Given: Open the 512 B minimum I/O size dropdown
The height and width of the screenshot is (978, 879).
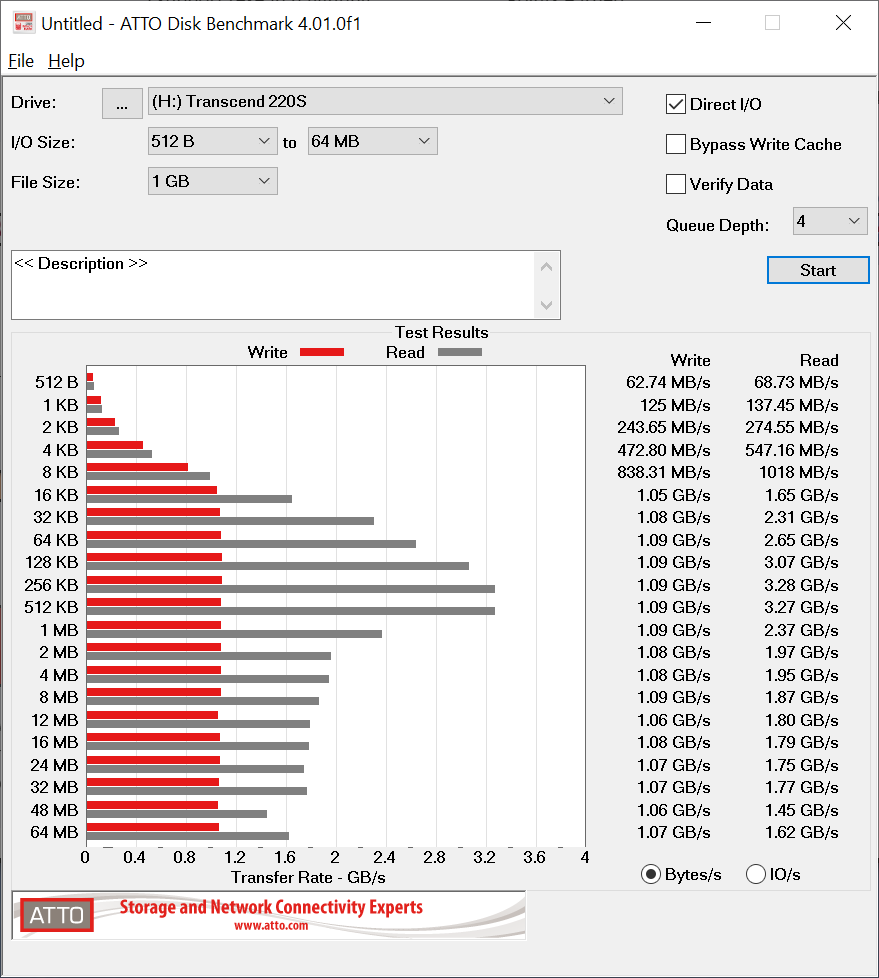Looking at the screenshot, I should (x=212, y=141).
